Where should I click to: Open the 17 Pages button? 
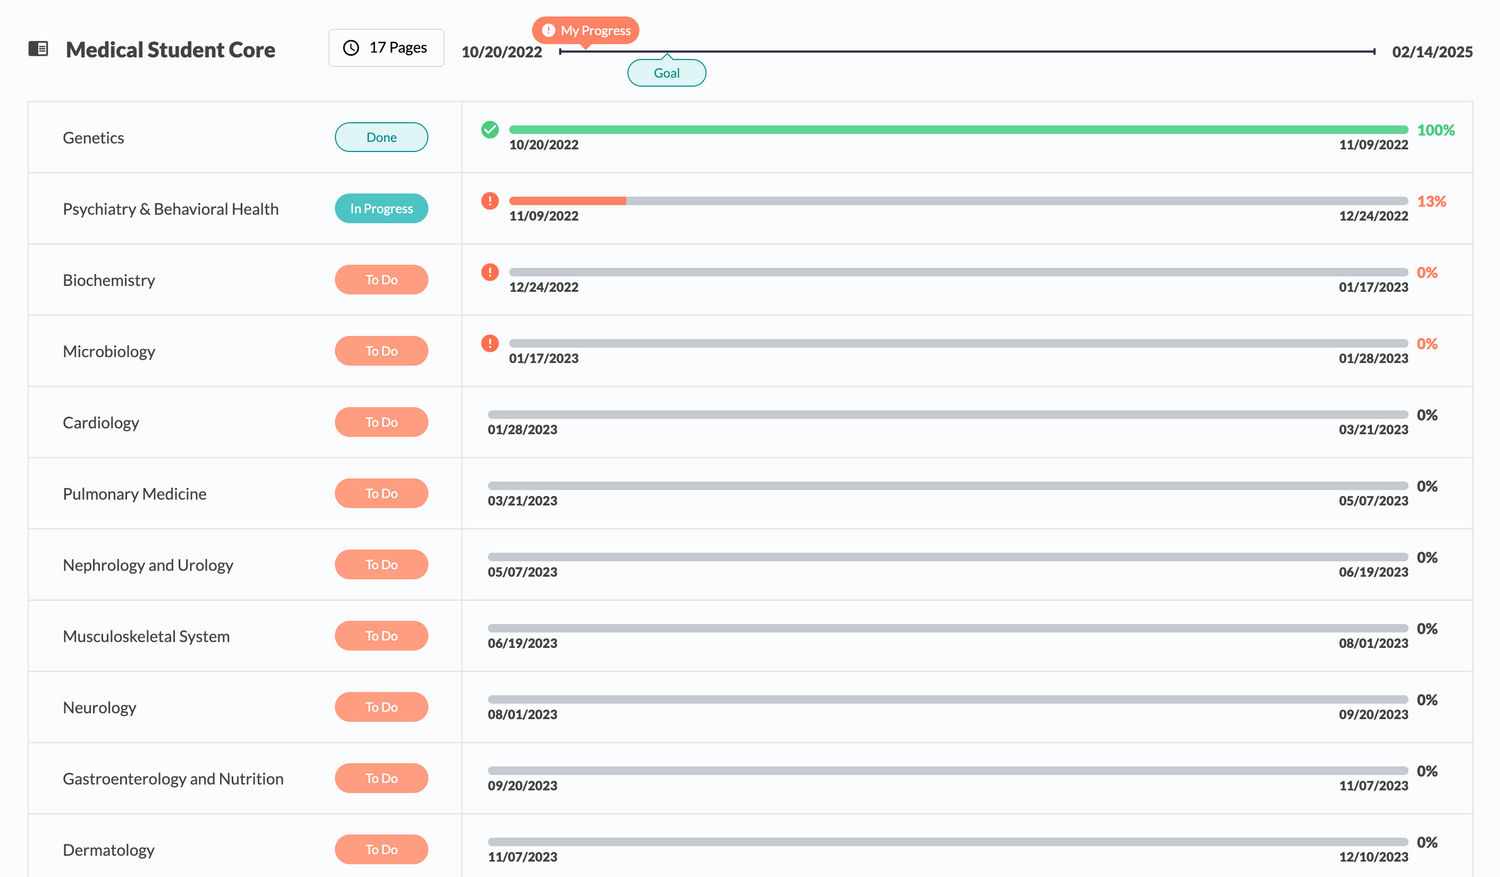(386, 48)
